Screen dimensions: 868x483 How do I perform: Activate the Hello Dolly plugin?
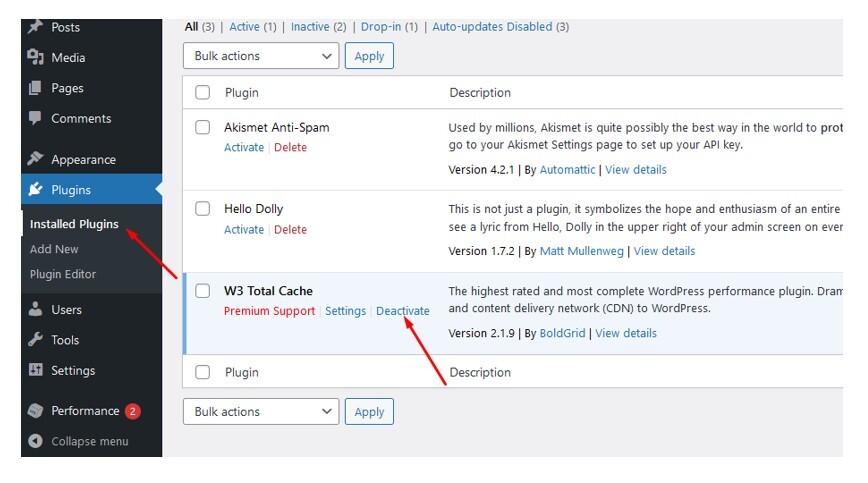coord(244,230)
